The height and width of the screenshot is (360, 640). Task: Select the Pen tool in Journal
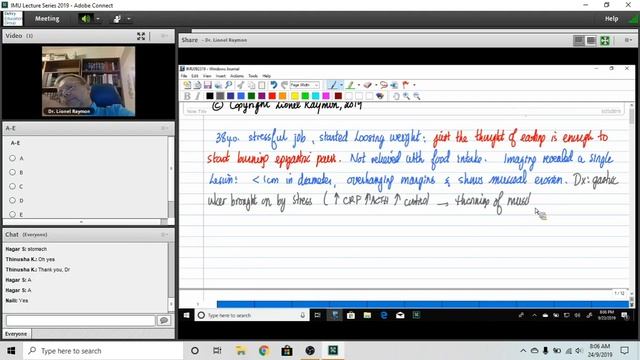point(333,85)
